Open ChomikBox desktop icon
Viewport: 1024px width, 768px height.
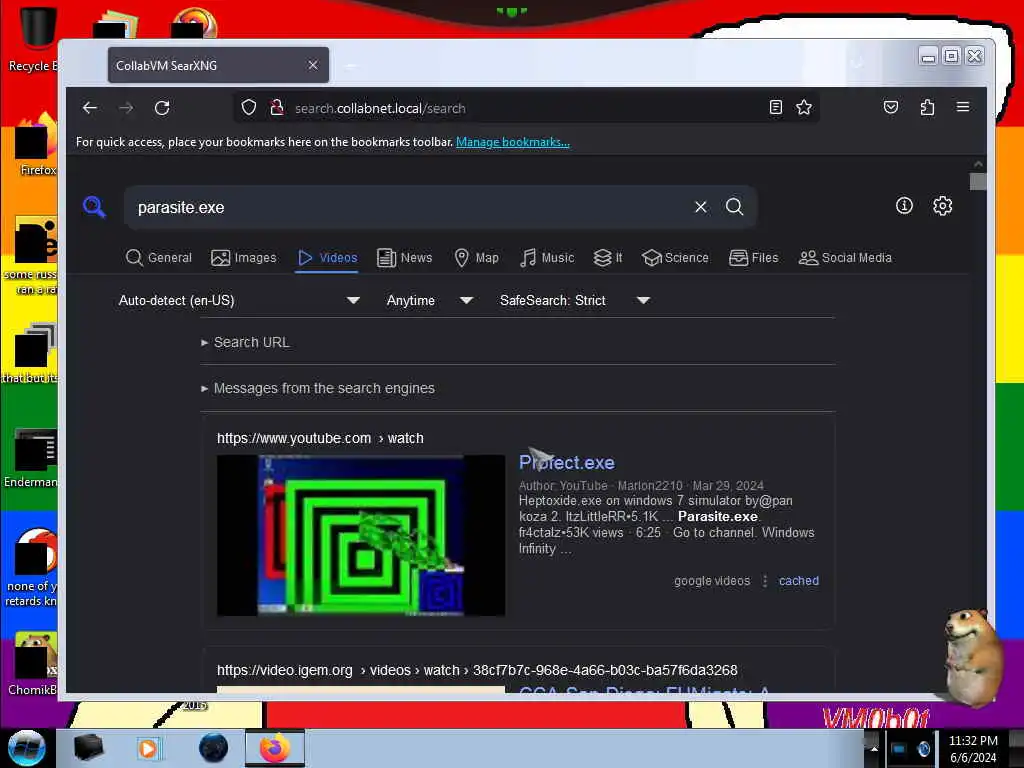[33, 664]
